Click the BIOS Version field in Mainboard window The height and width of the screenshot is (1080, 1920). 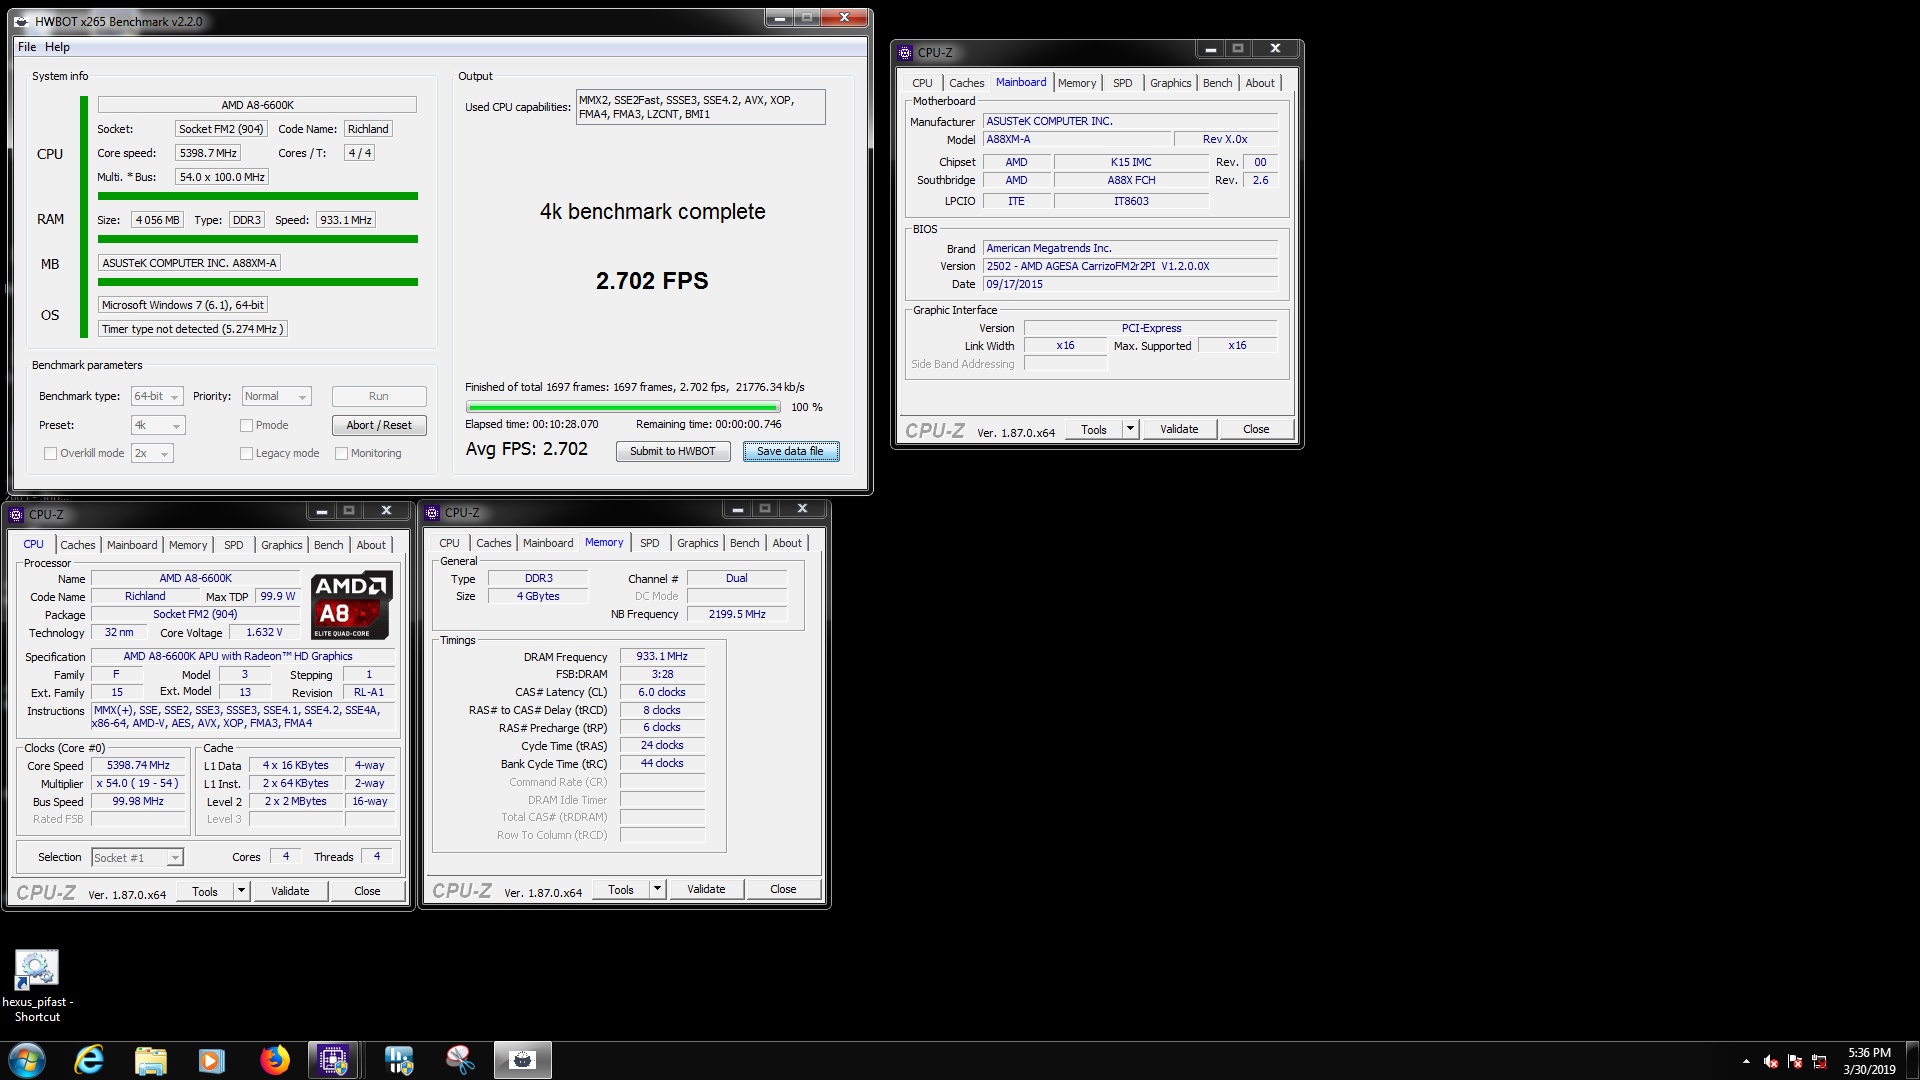click(x=1130, y=266)
